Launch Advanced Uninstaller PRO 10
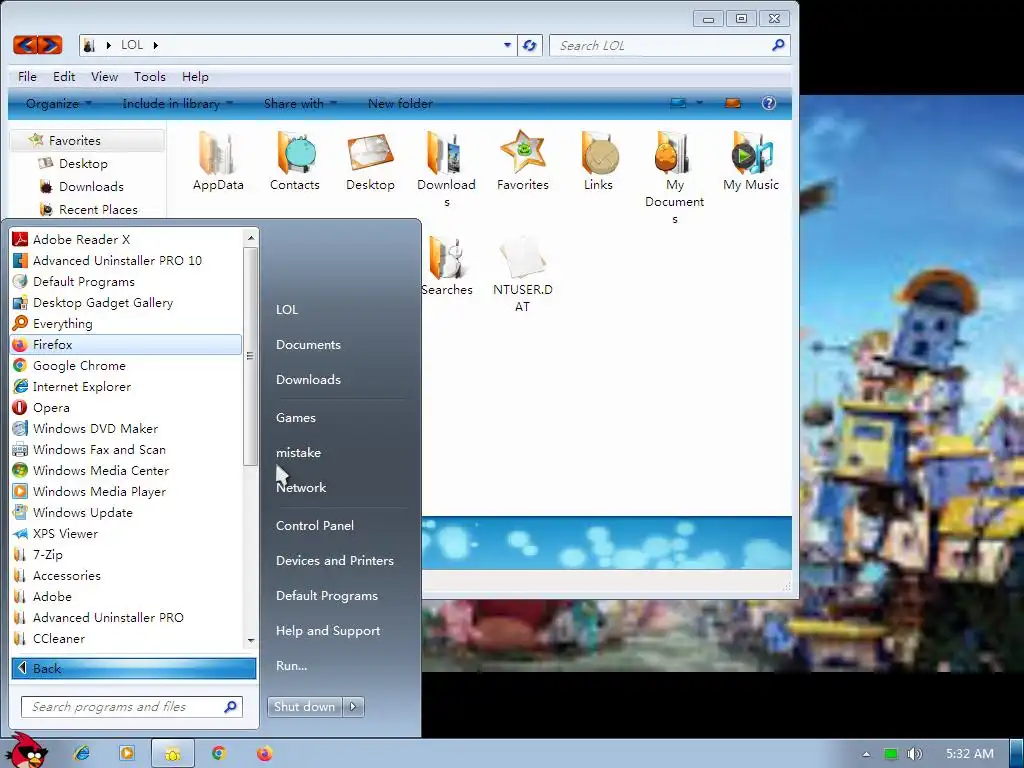Viewport: 1024px width, 768px height. pyautogui.click(x=126, y=261)
